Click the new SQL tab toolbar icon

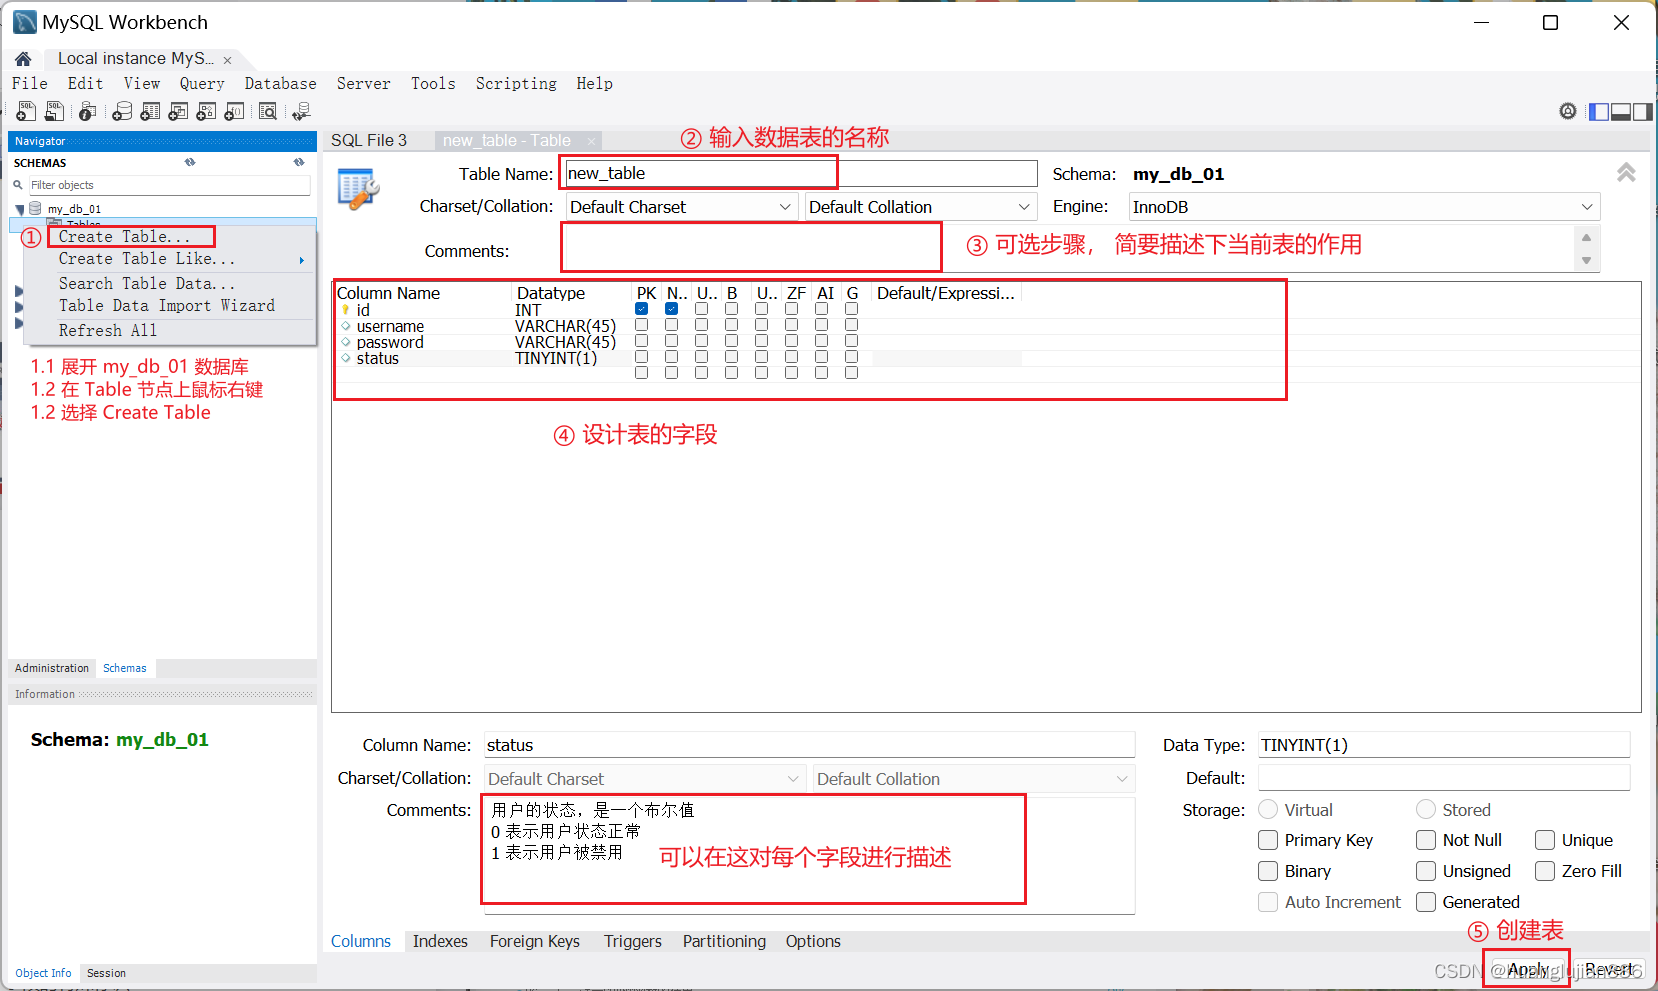tap(26, 111)
